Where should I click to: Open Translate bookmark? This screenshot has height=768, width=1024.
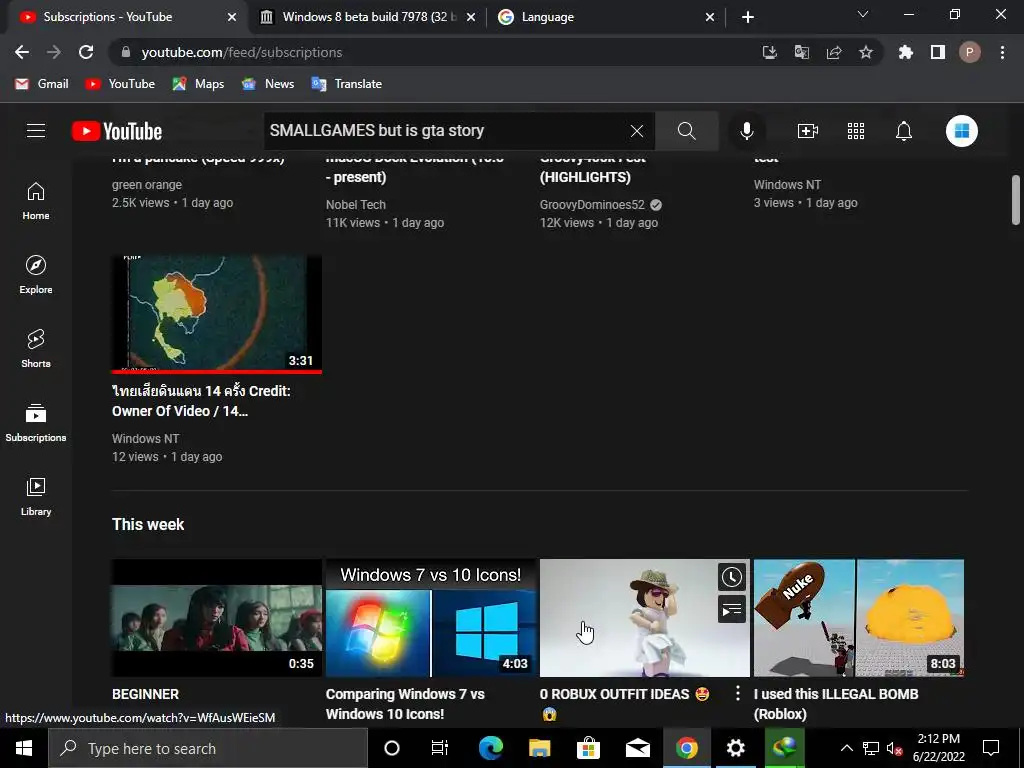[347, 84]
